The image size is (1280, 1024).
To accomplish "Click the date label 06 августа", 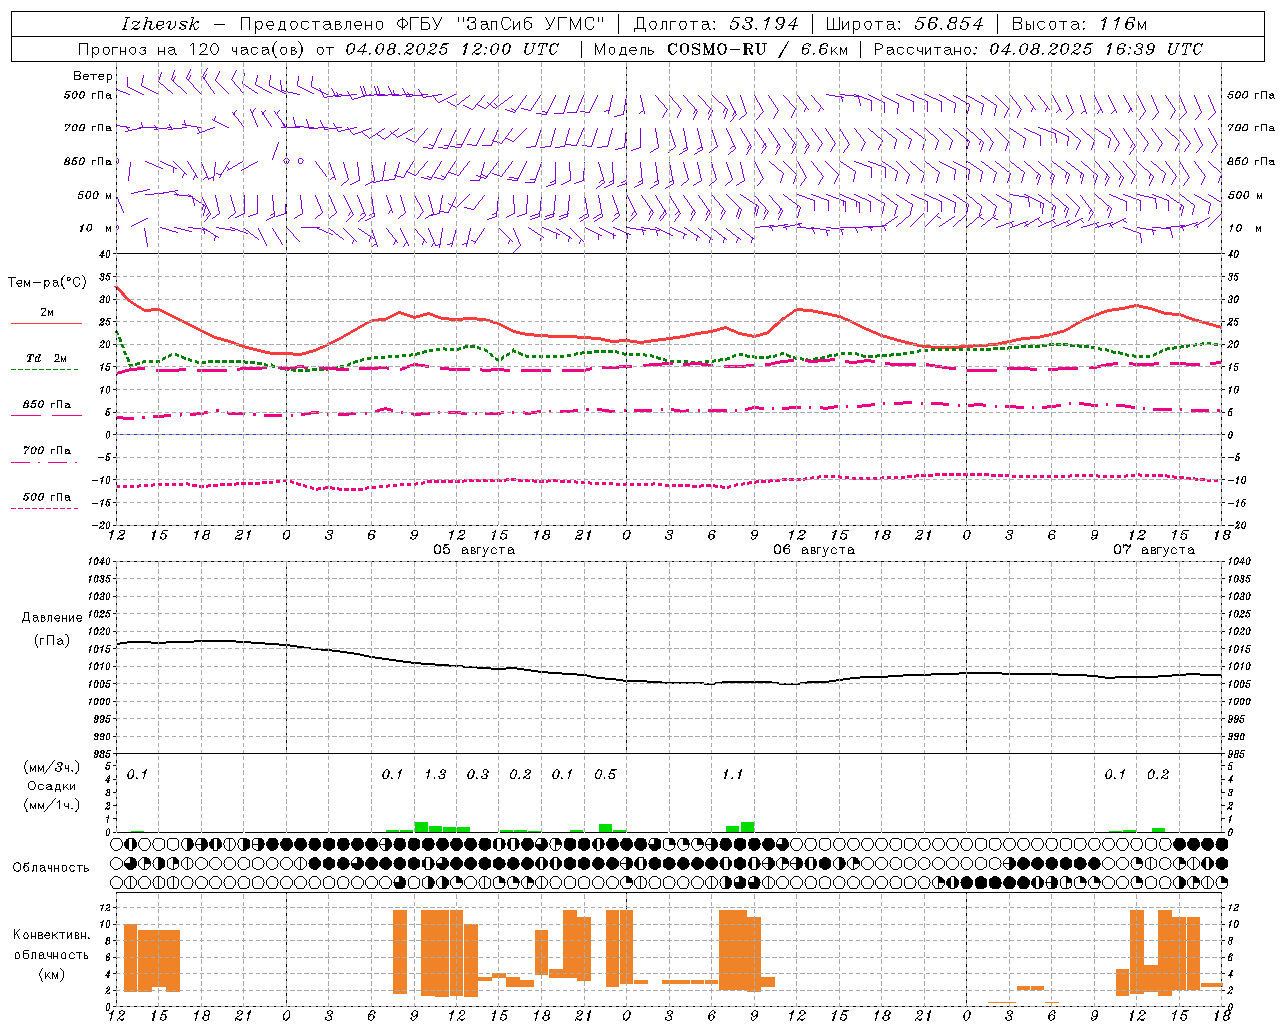I will 814,550.
